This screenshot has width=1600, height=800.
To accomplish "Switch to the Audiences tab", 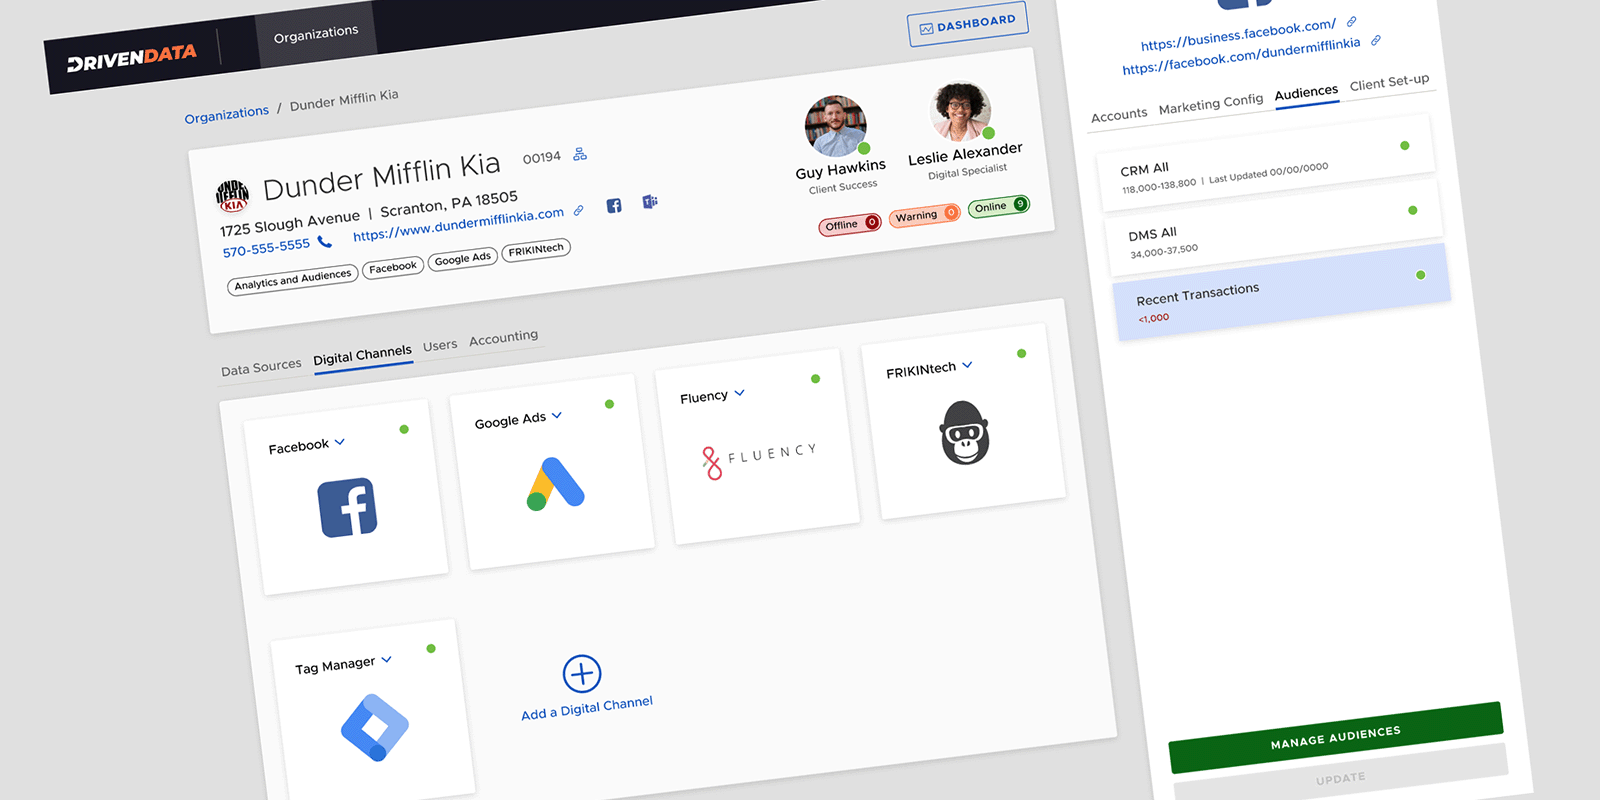I will [x=1306, y=93].
